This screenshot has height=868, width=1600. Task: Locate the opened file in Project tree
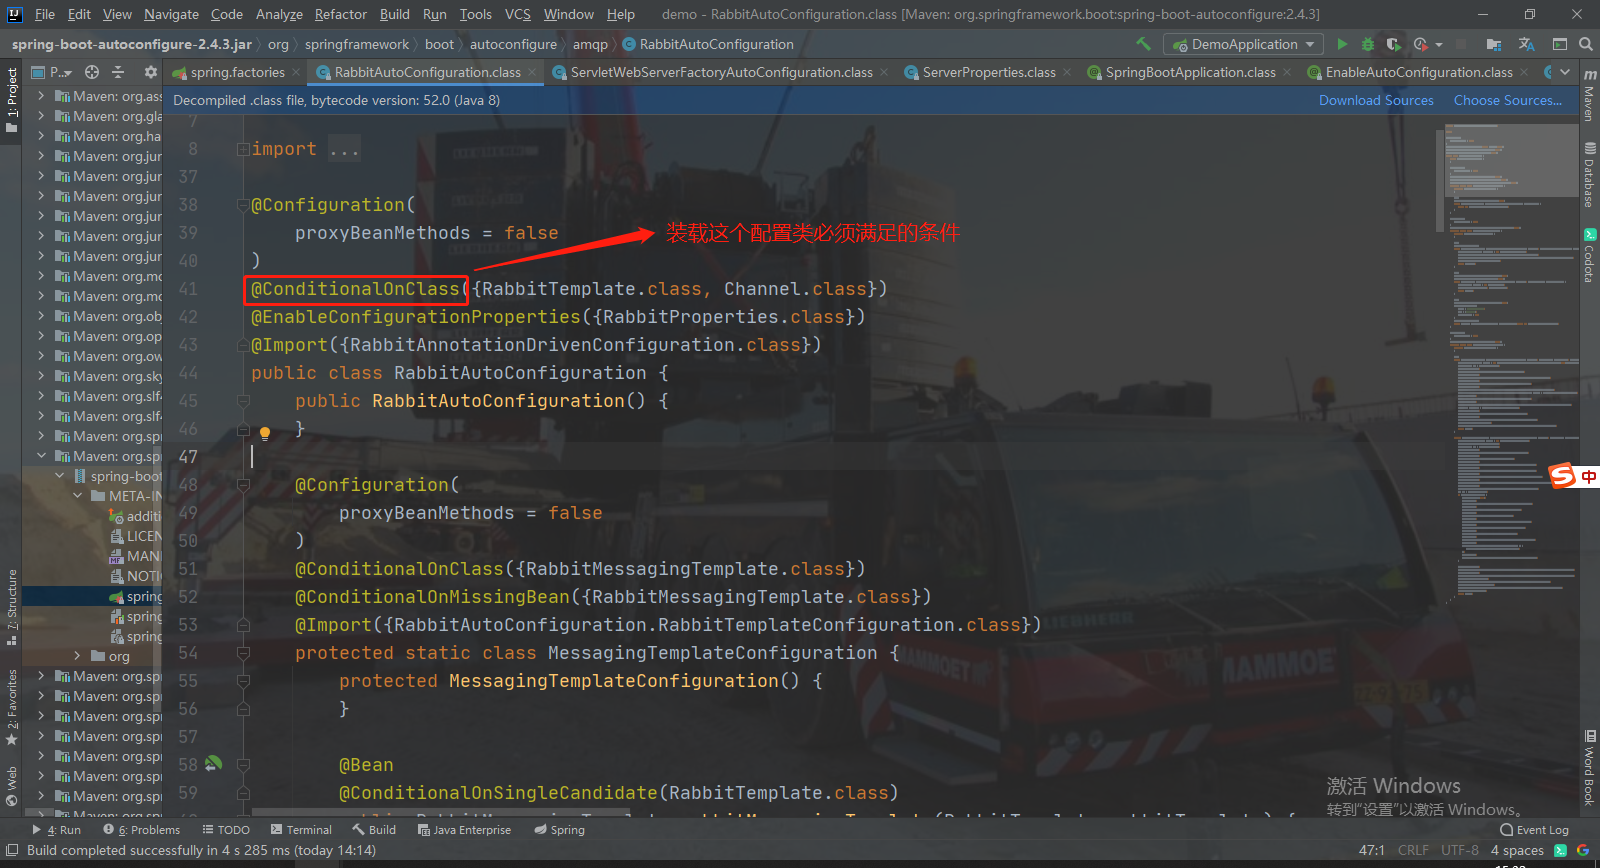pyautogui.click(x=92, y=72)
